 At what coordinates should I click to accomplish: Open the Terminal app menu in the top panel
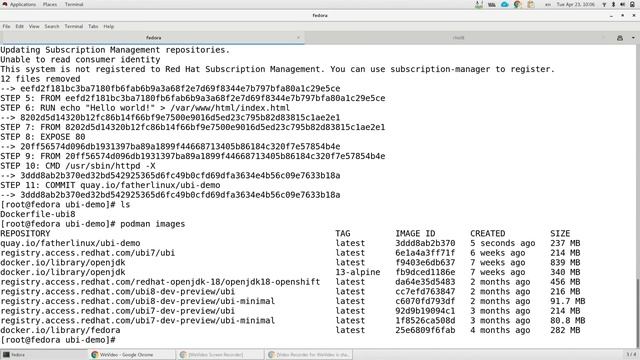point(74,4)
